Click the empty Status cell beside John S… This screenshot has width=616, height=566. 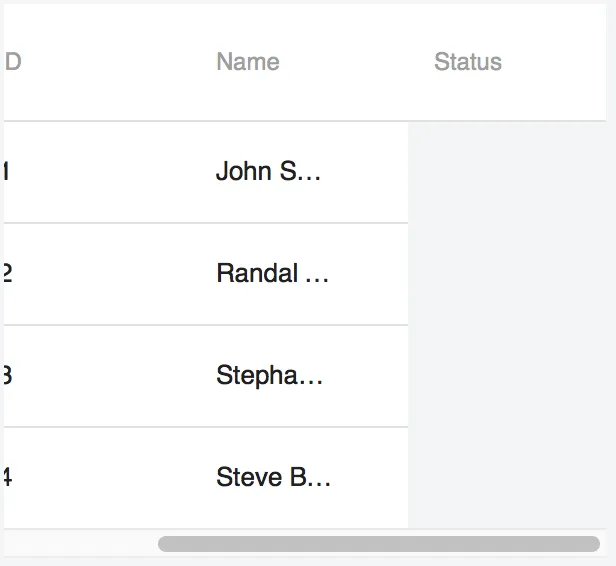pos(506,172)
